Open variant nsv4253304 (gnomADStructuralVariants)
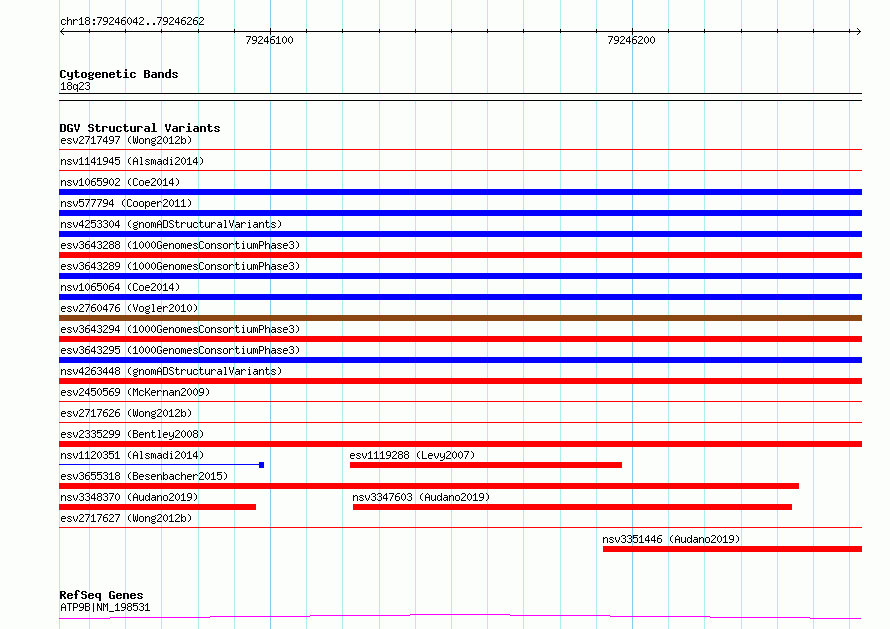The width and height of the screenshot is (890, 629). pyautogui.click(x=171, y=224)
